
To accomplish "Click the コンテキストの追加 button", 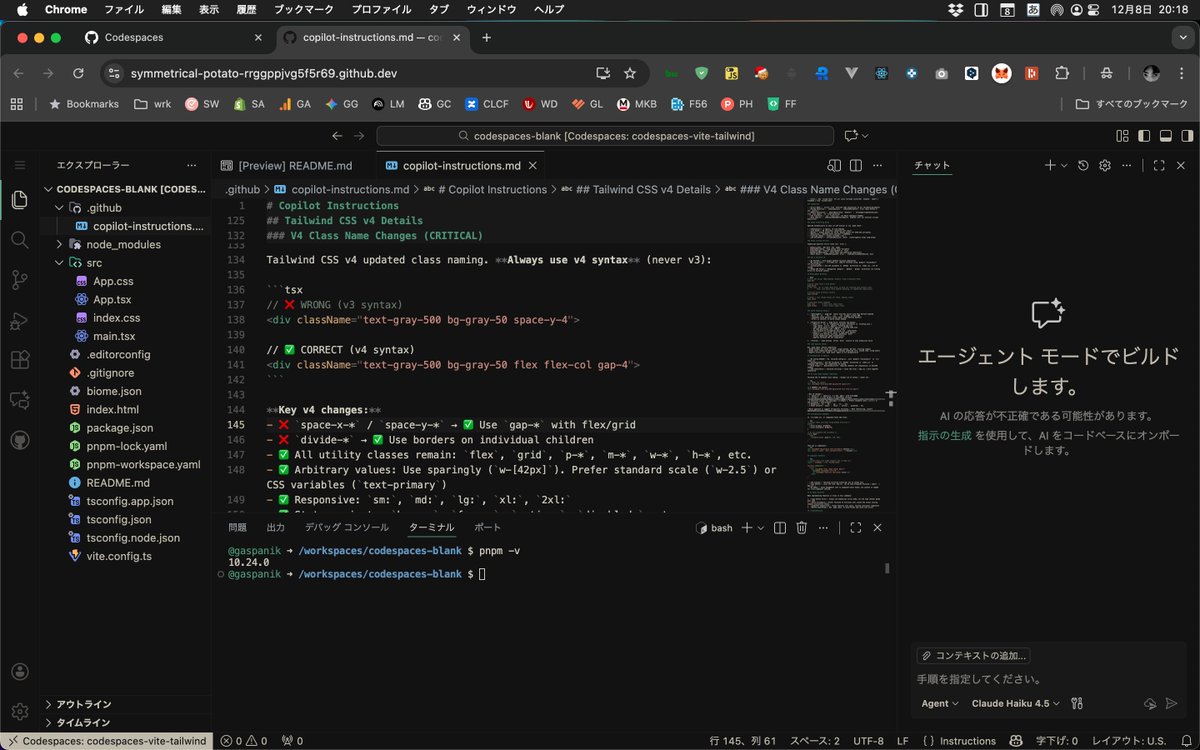I will click(974, 655).
